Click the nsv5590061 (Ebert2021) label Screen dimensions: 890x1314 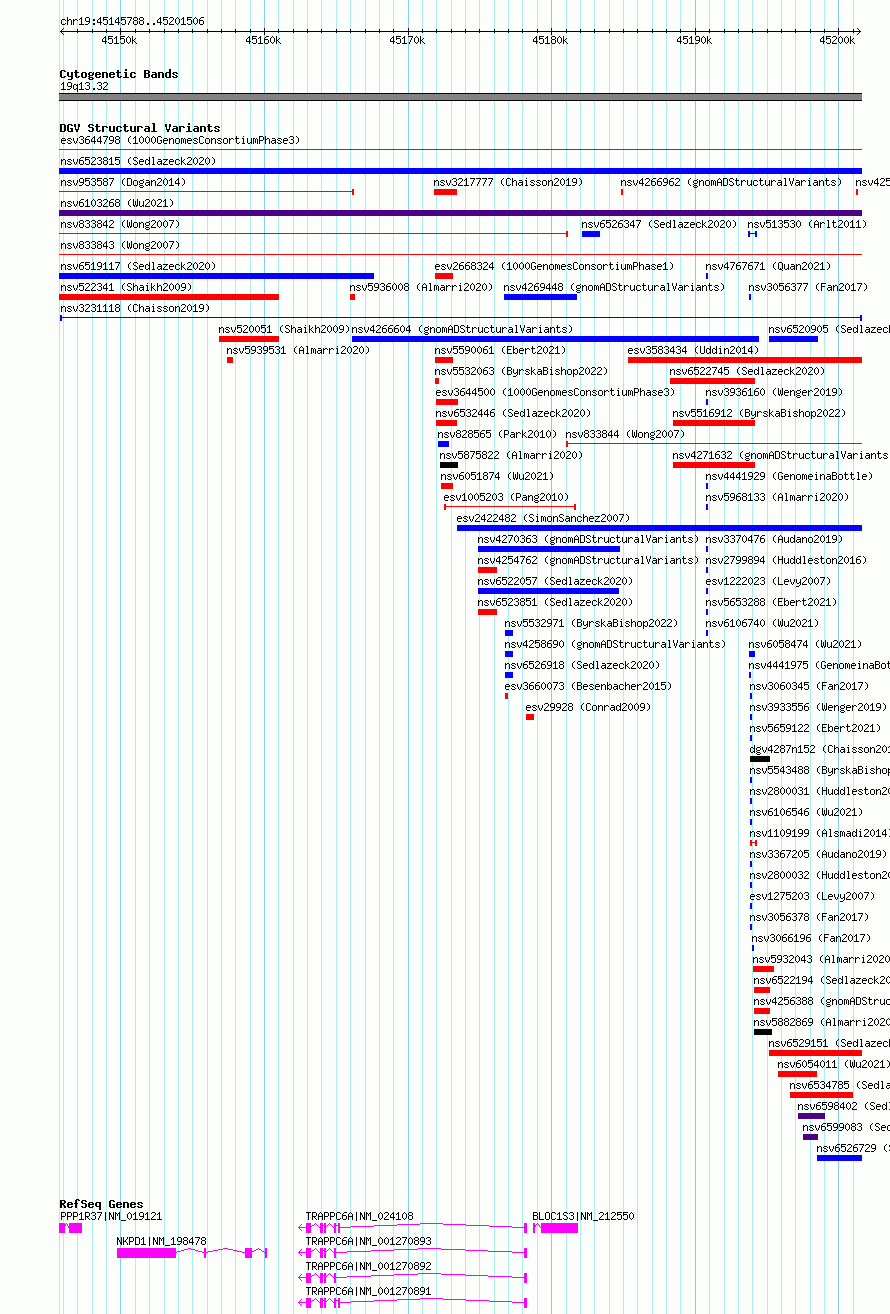pos(500,350)
